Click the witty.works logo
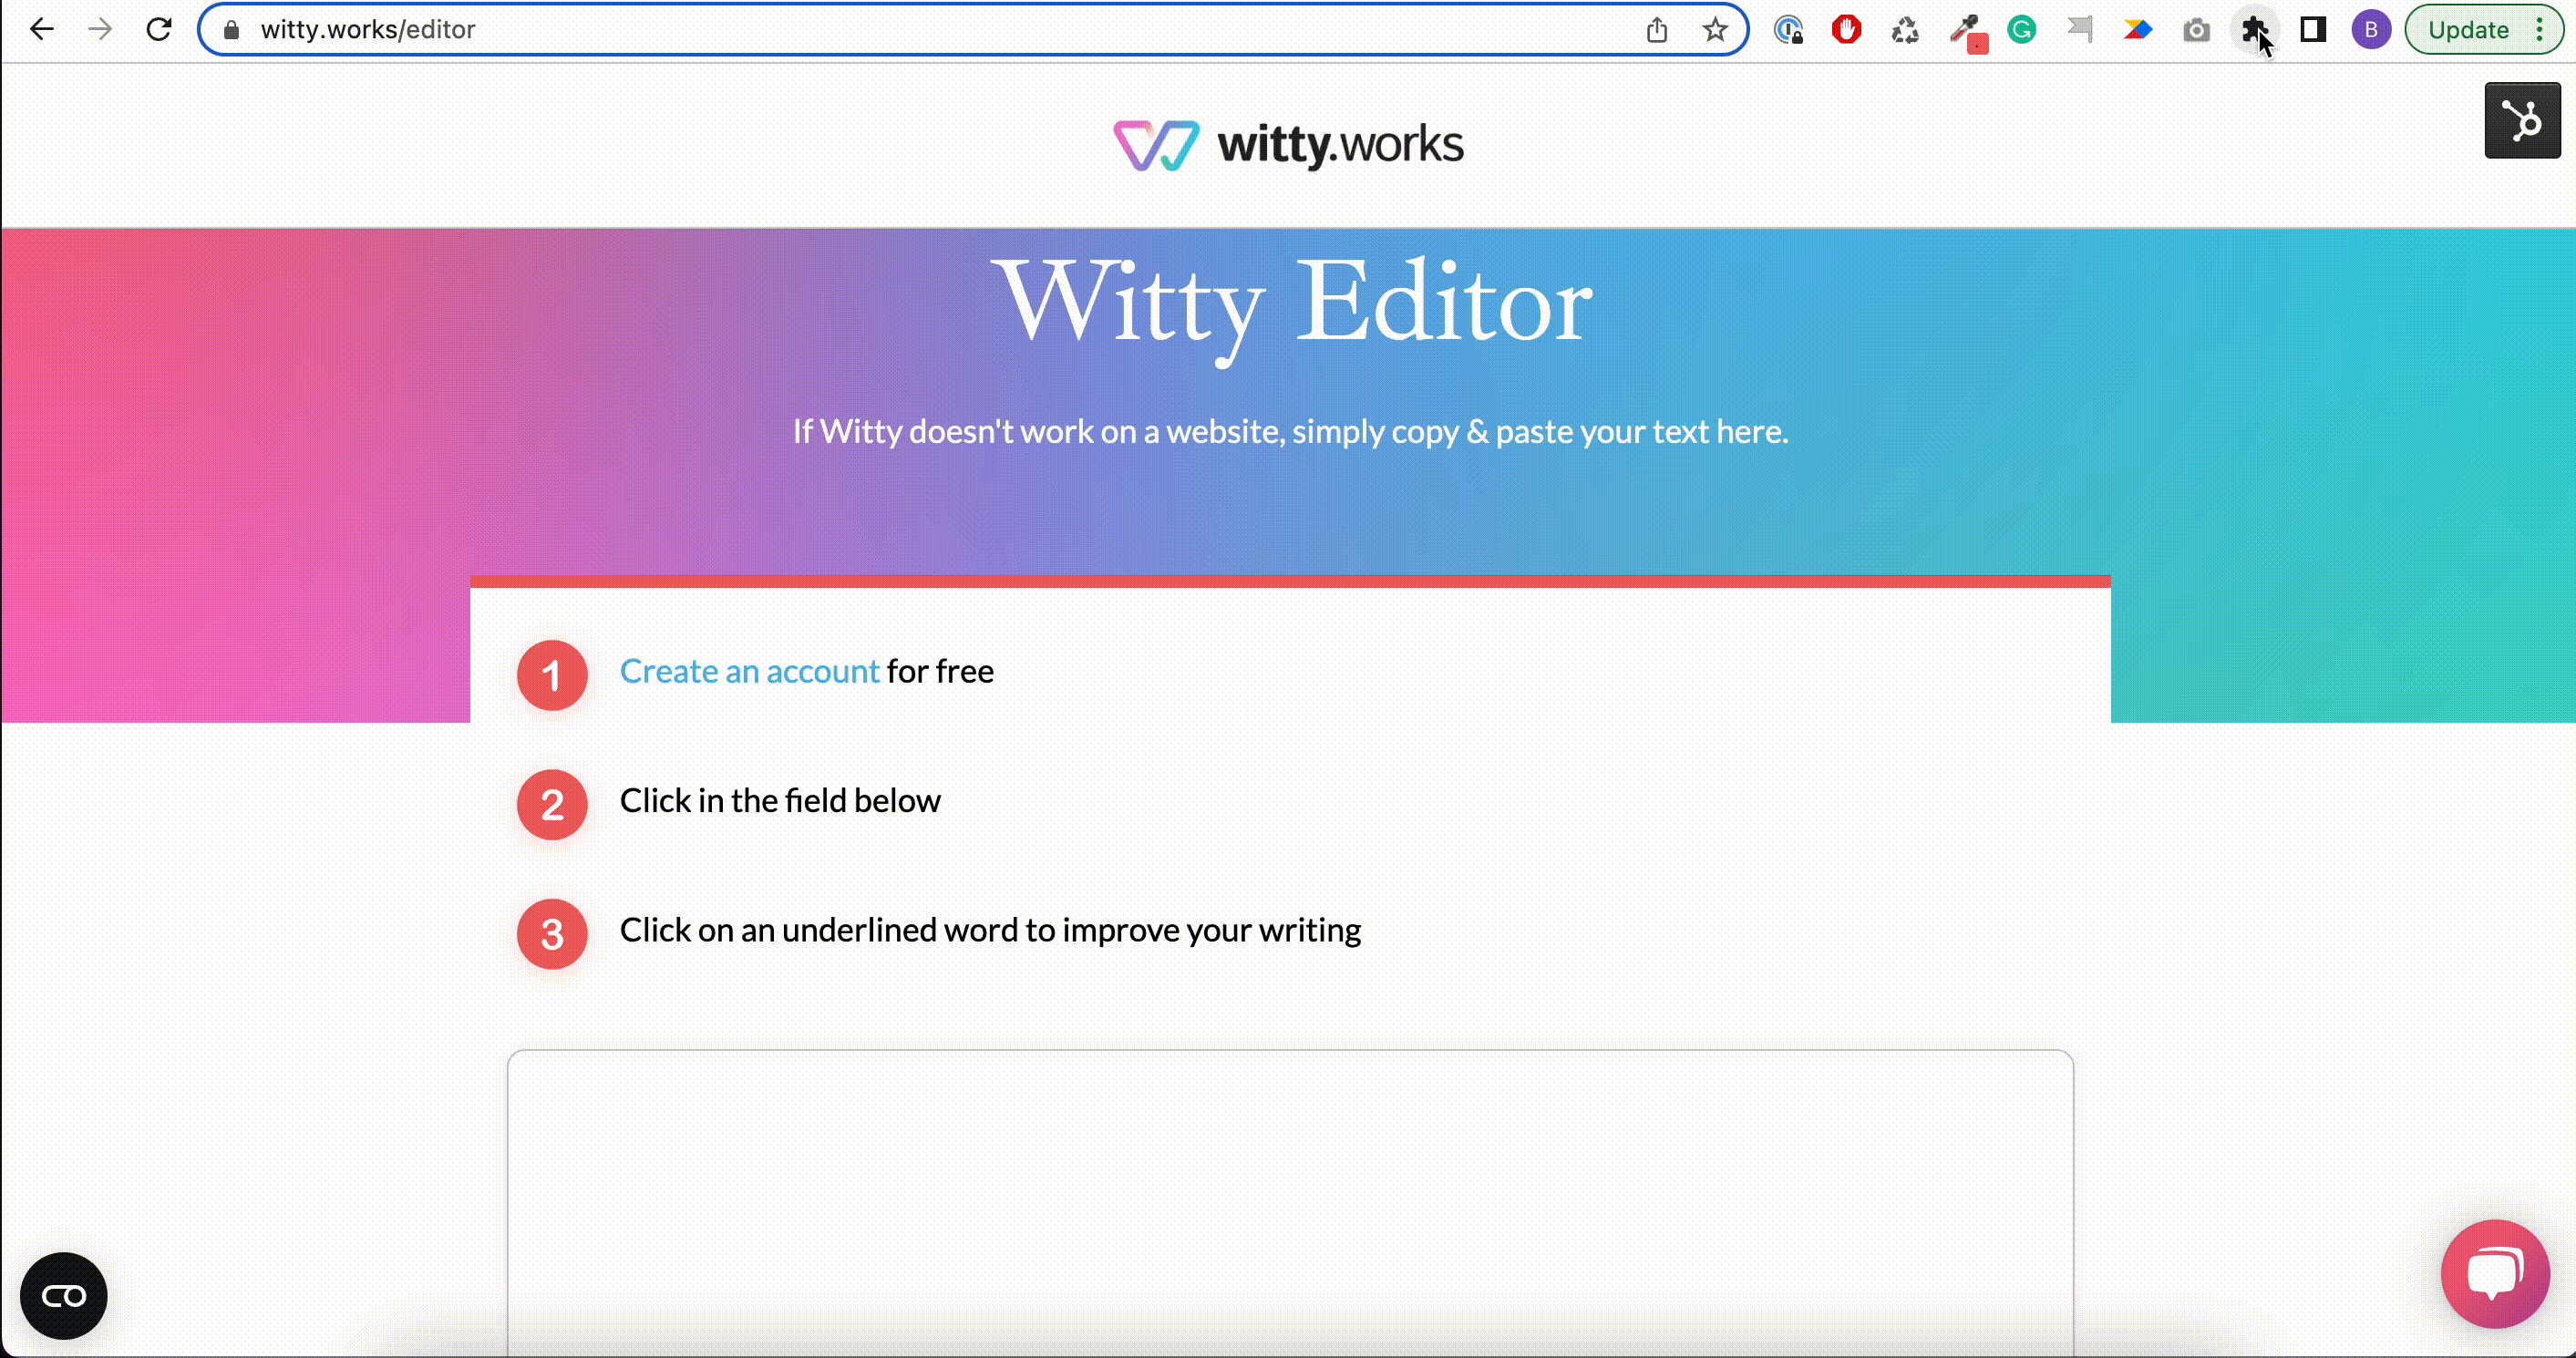Screen dimensions: 2576x1358 1288,145
